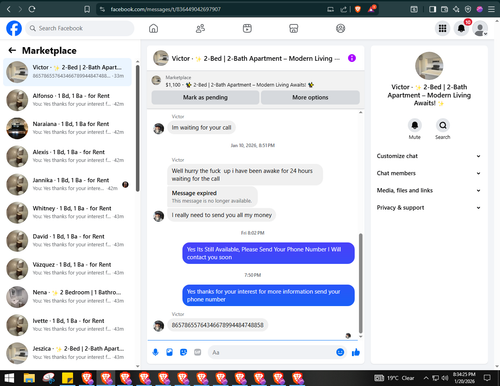This screenshot has height=386, width=500.
Task: Click the chat messages scrollbar
Action: coord(360,283)
